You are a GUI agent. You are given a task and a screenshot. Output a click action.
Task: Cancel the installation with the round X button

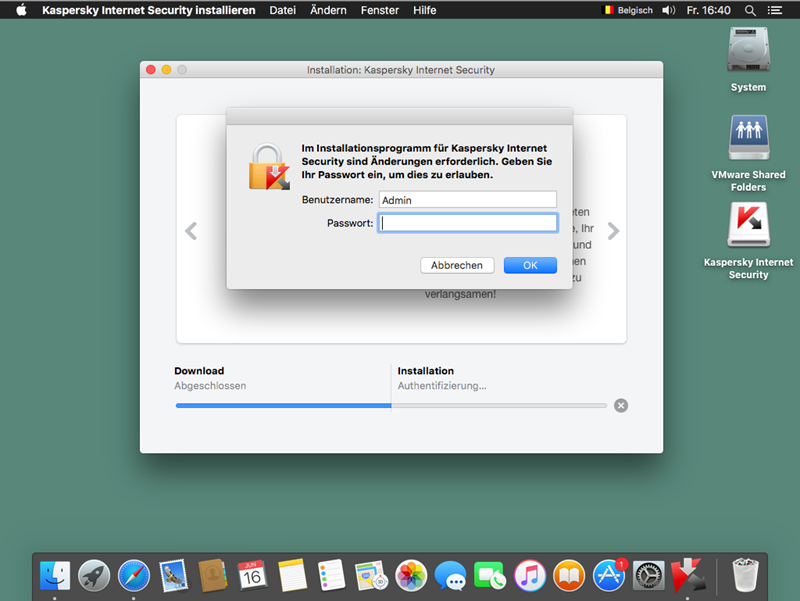(621, 405)
